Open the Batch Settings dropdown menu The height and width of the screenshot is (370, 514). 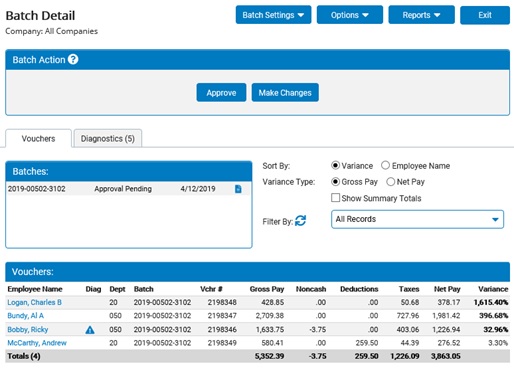(273, 15)
